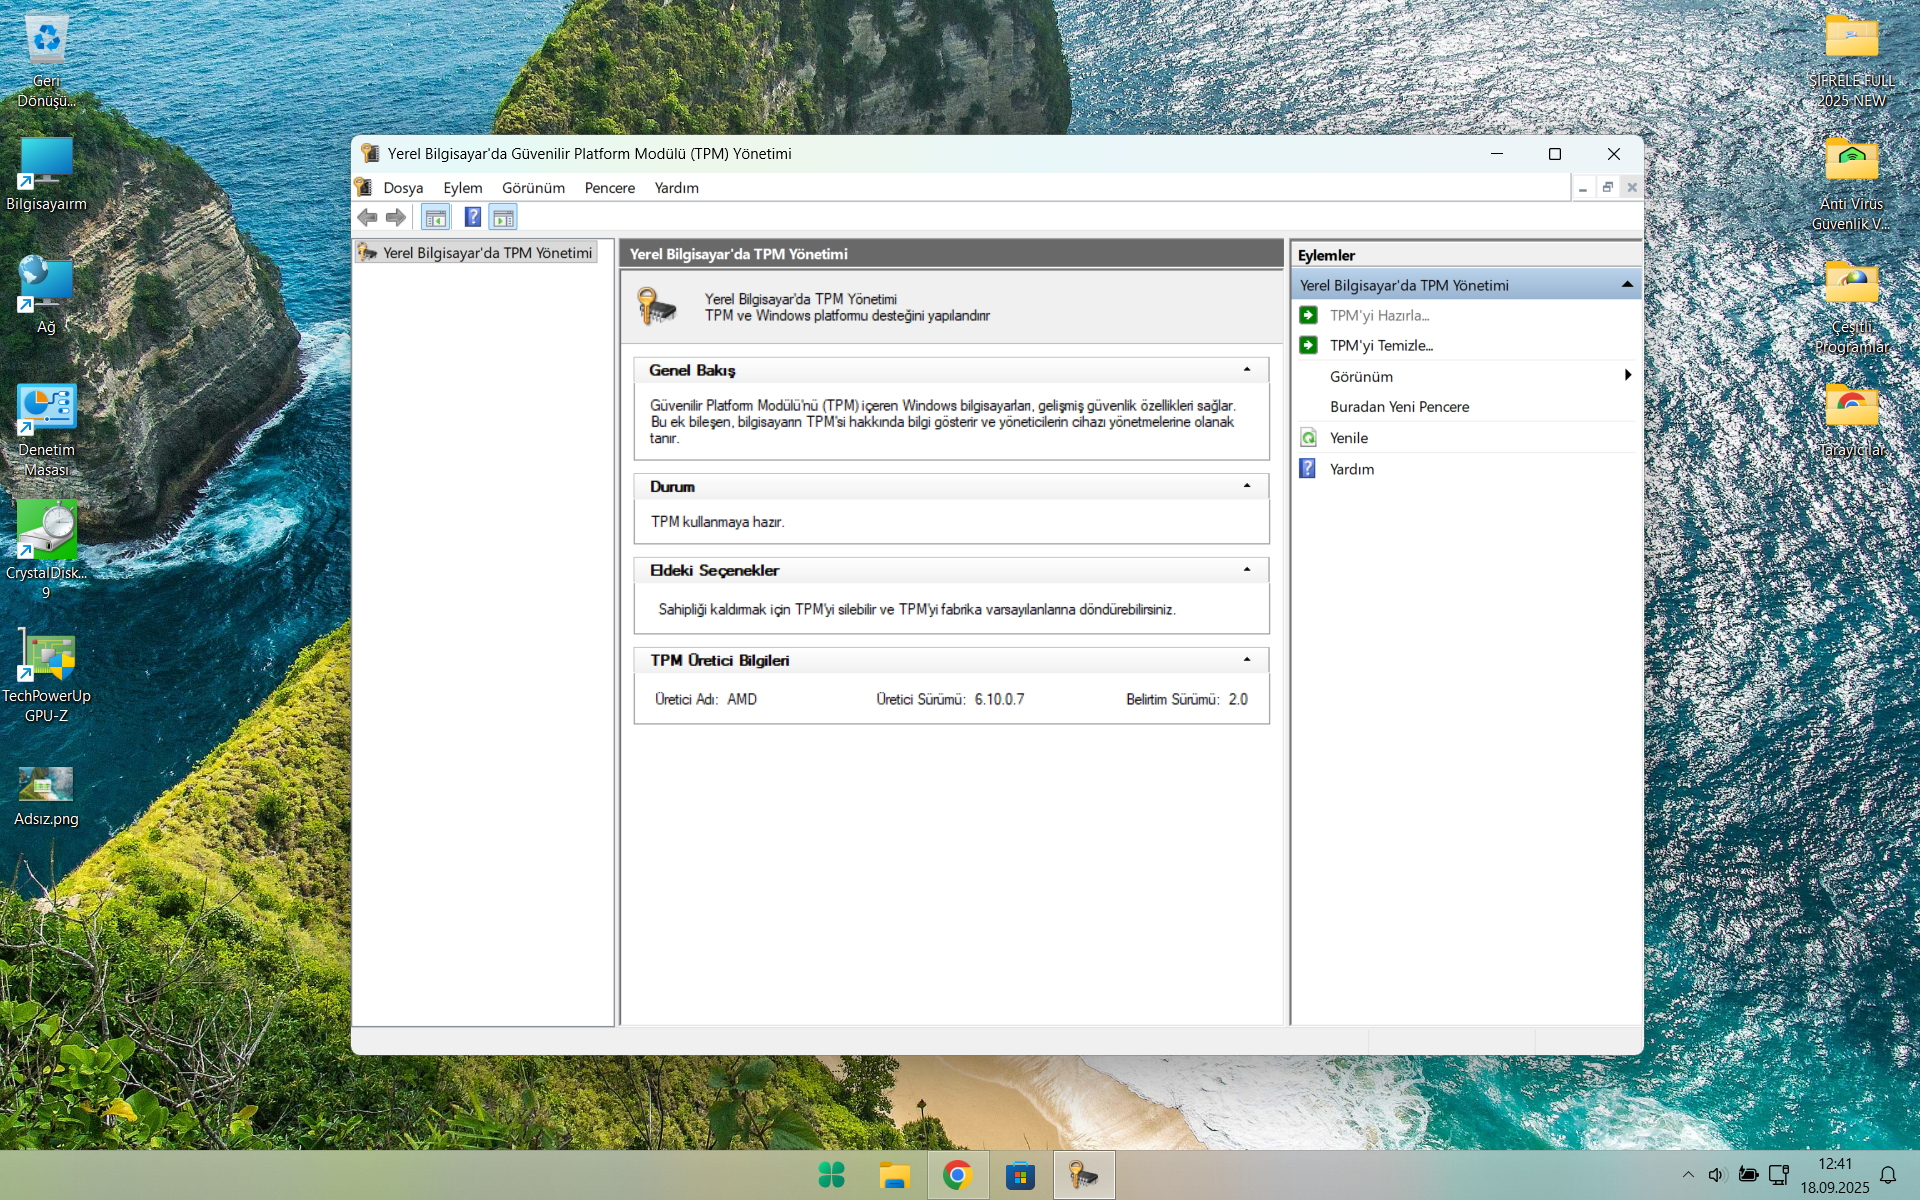The width and height of the screenshot is (1920, 1200).
Task: Select the CrystalDisk desktop icon
Action: pyautogui.click(x=46, y=552)
